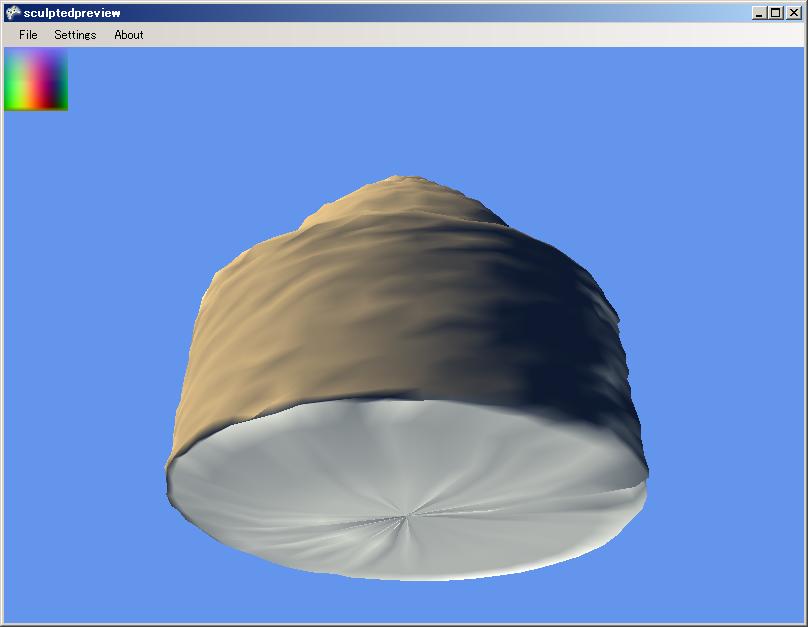Maximize the sculptedpreview window
Screen dimensions: 808x627
(x=776, y=13)
